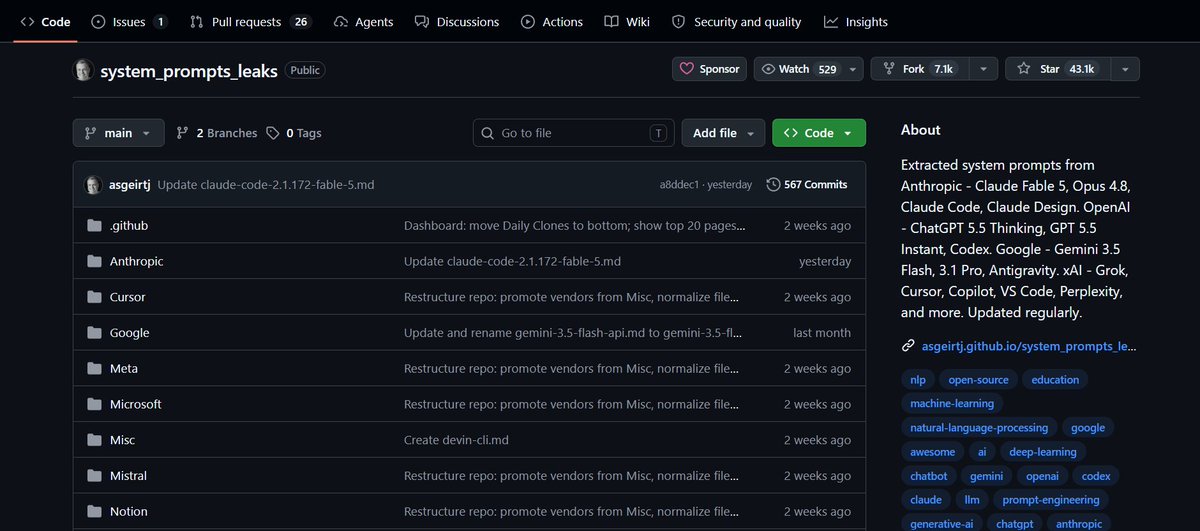1200x531 pixels.
Task: Expand the Watch notifications dropdown arrow
Action: [853, 69]
